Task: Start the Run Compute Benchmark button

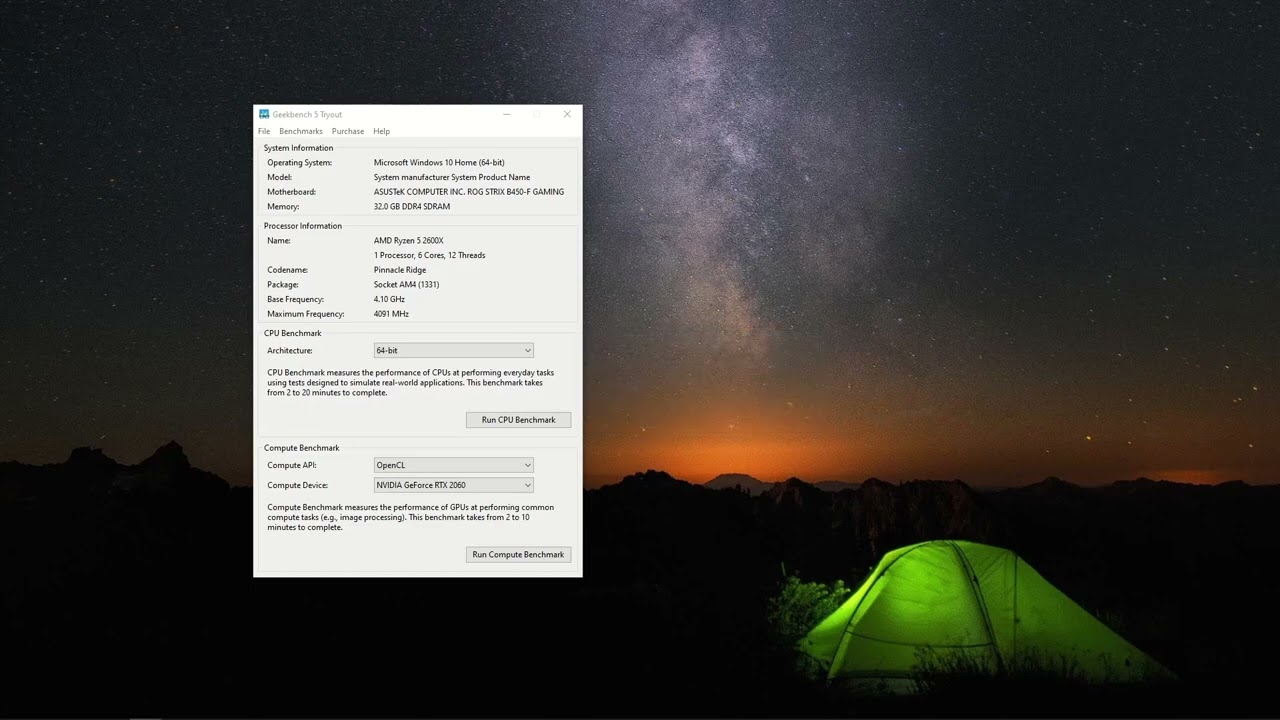Action: 518,554
